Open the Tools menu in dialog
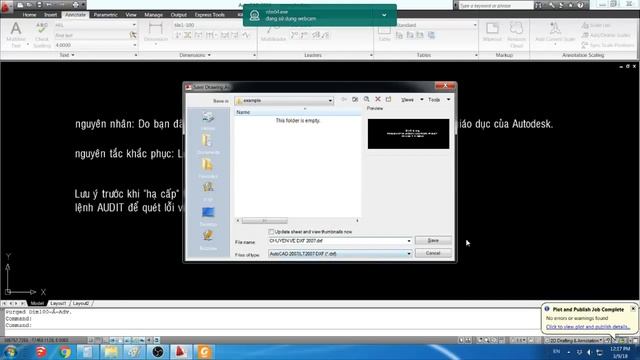The height and width of the screenshot is (360, 640). click(x=439, y=100)
